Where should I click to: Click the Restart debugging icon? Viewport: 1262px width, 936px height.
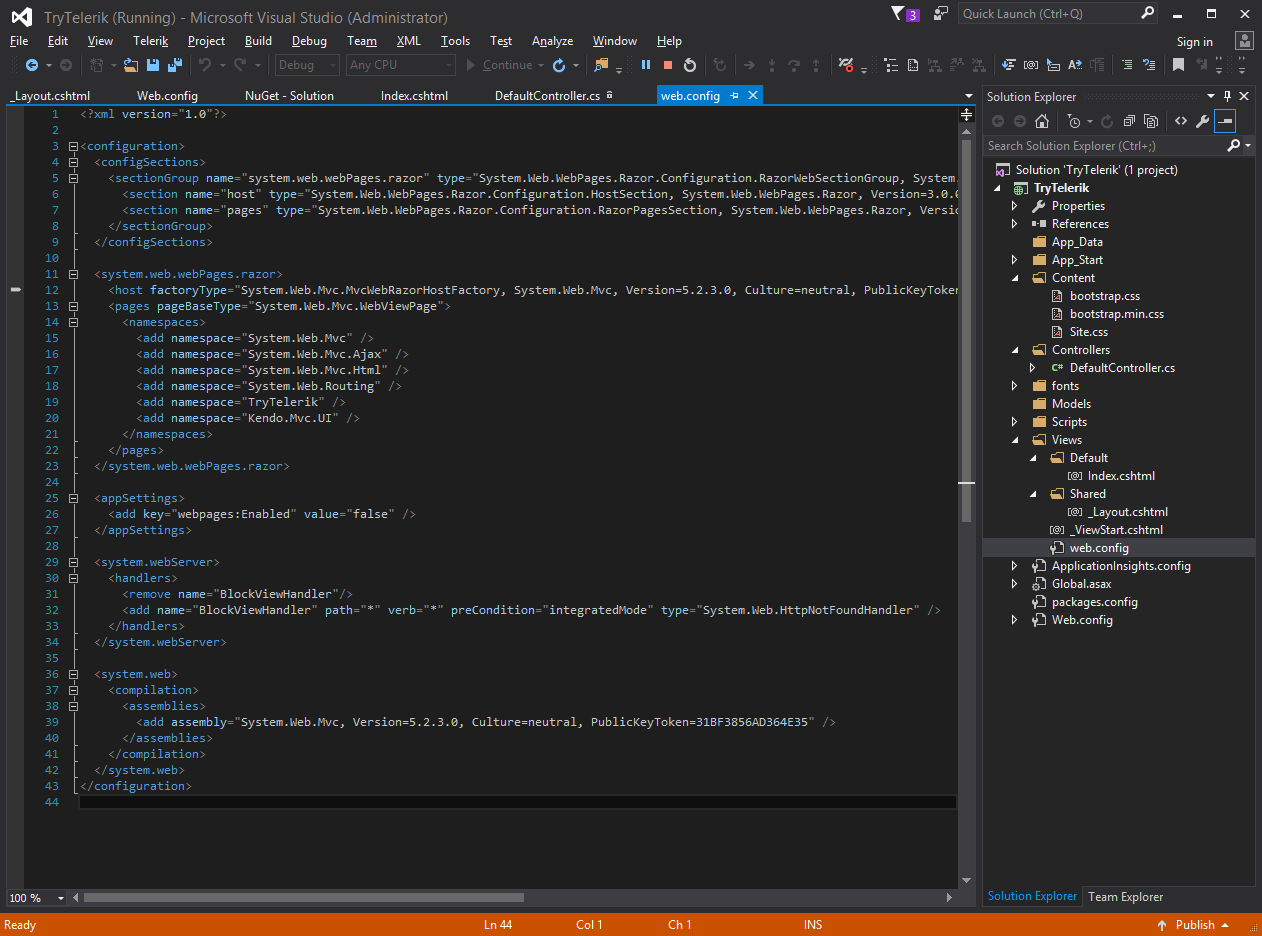[690, 65]
